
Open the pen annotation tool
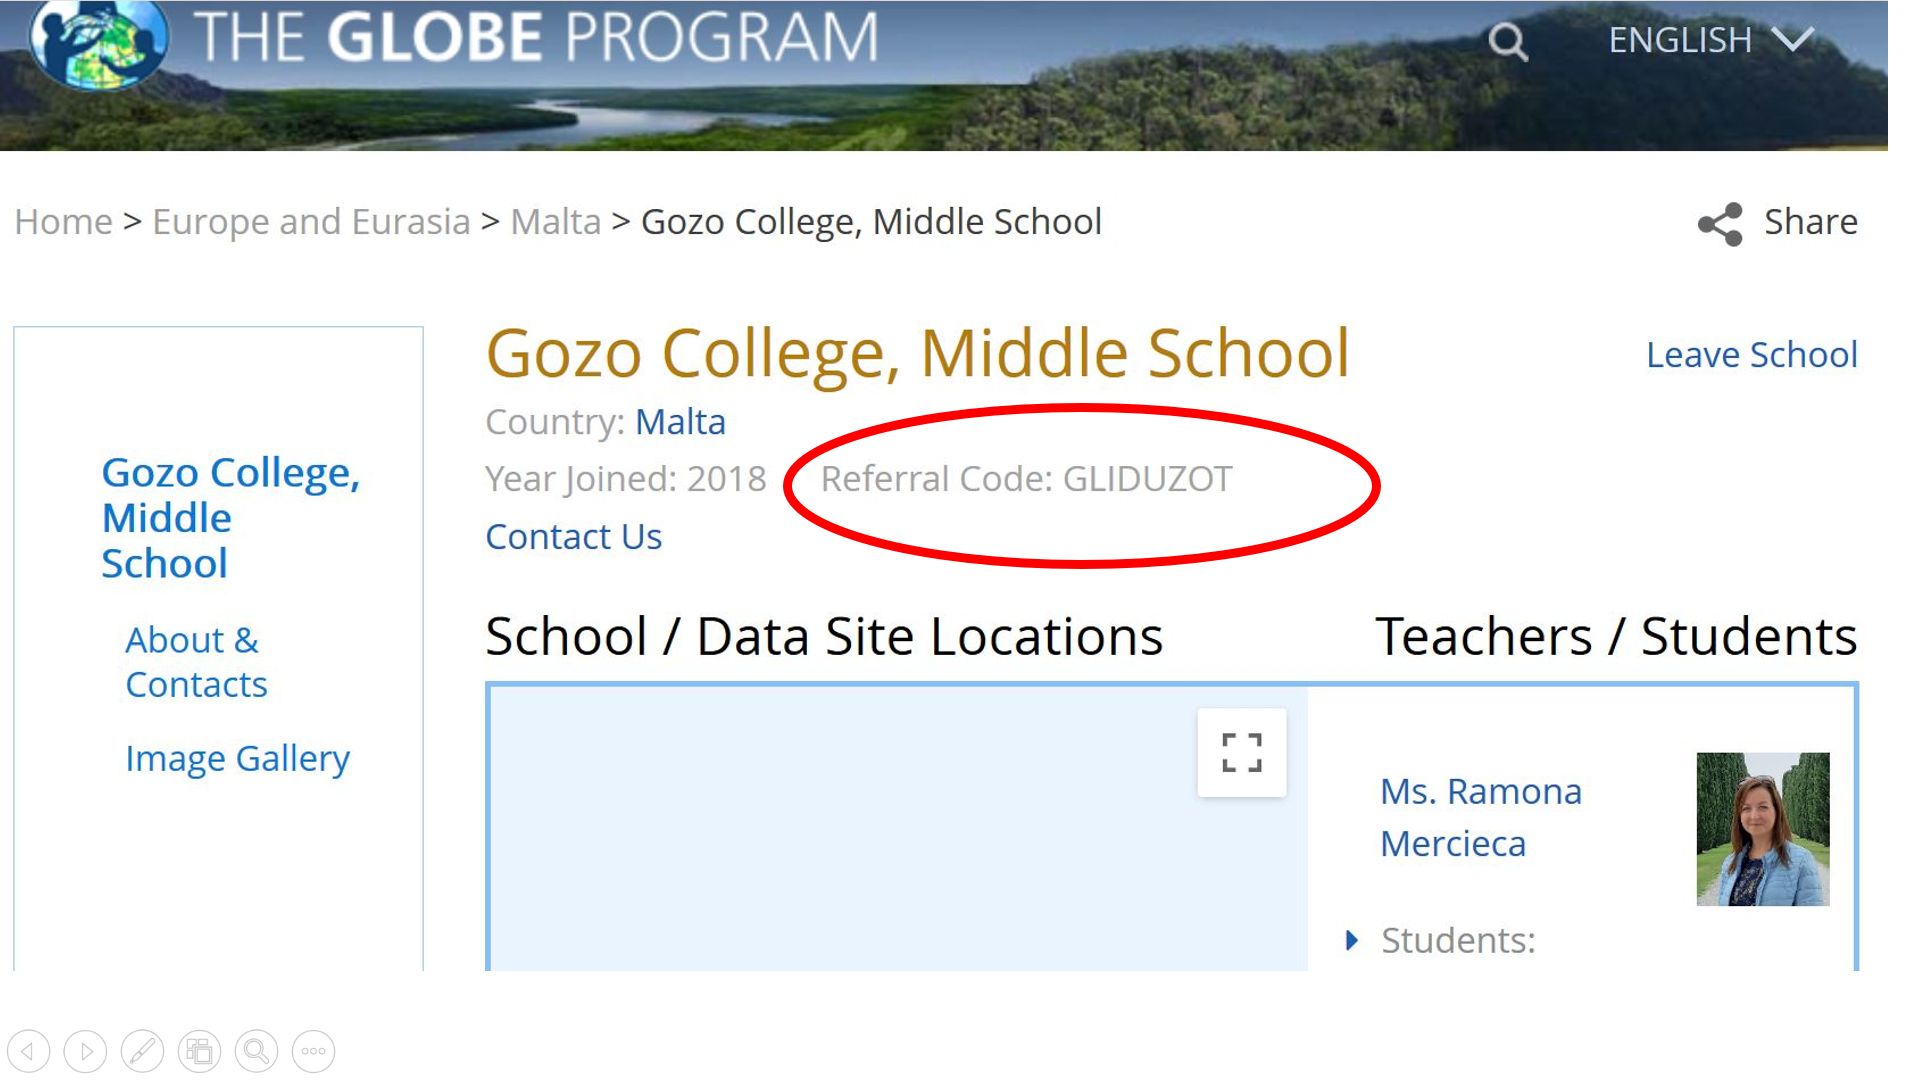coord(142,1051)
